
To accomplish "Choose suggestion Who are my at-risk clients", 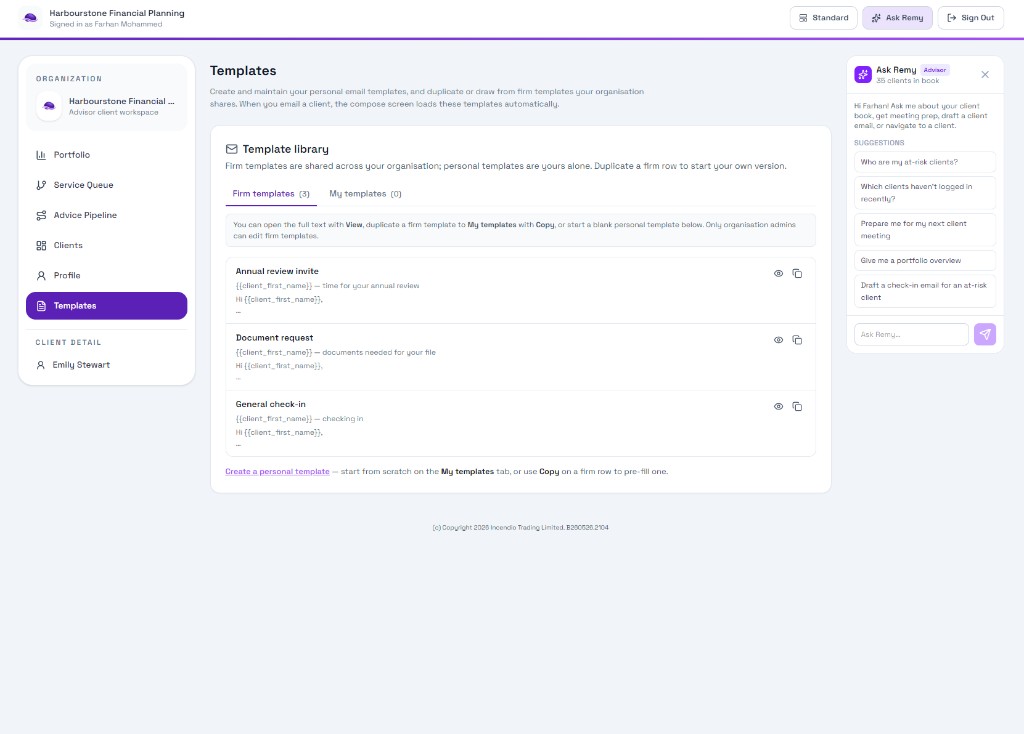I will [x=925, y=162].
